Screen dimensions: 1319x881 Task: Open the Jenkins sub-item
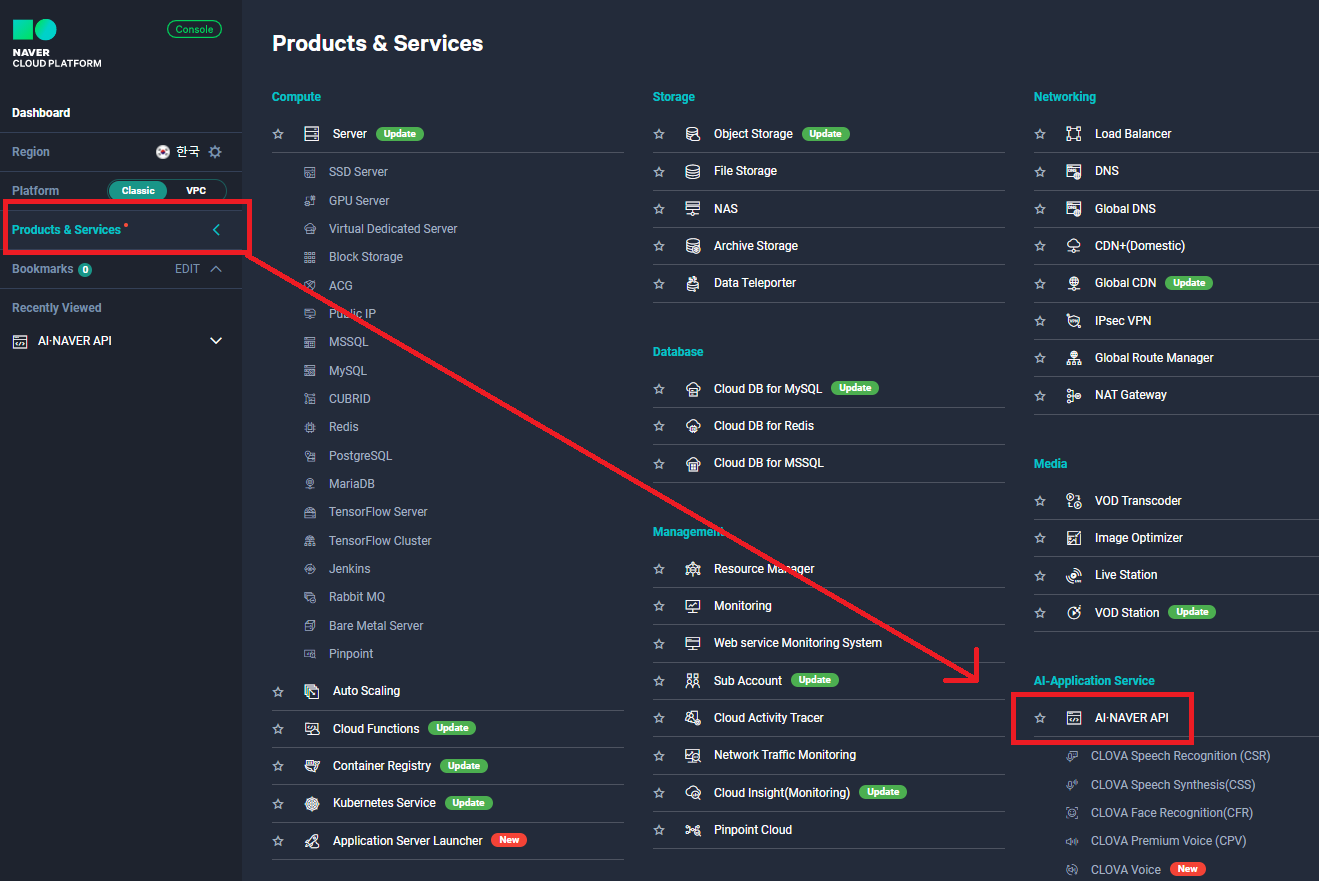tap(350, 569)
